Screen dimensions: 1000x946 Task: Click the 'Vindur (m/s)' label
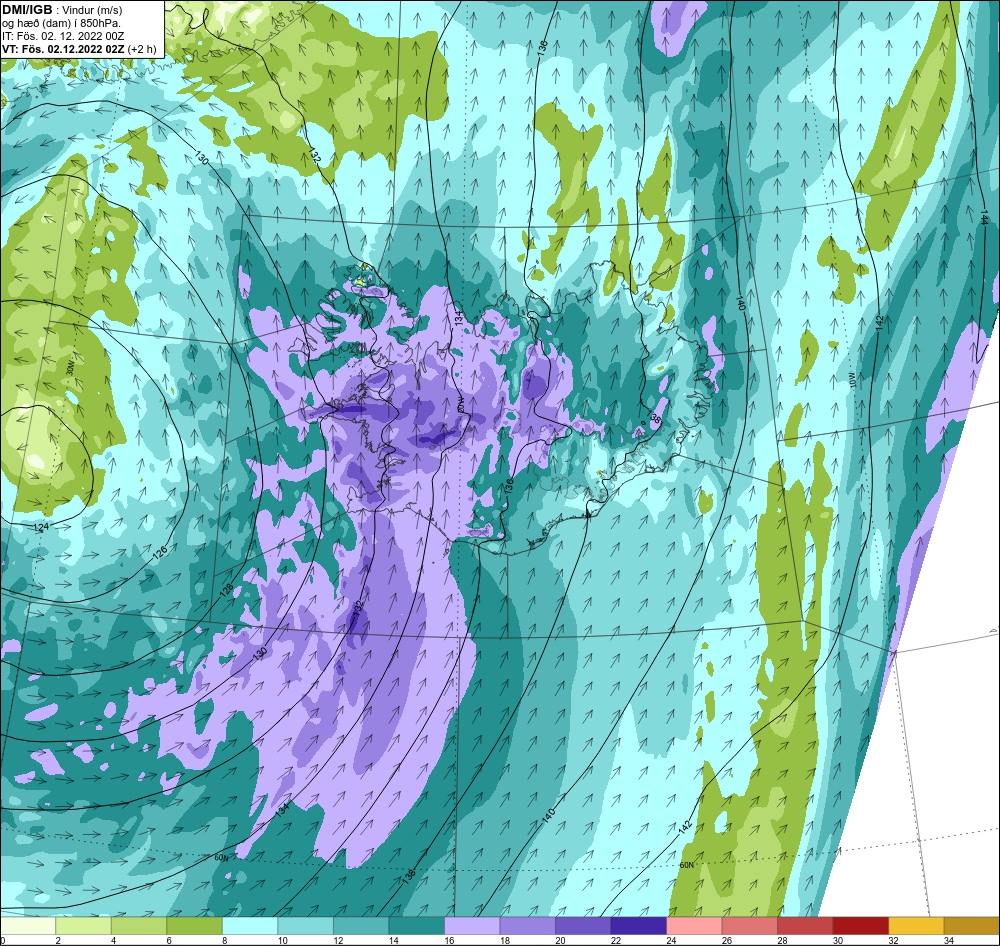[94, 10]
